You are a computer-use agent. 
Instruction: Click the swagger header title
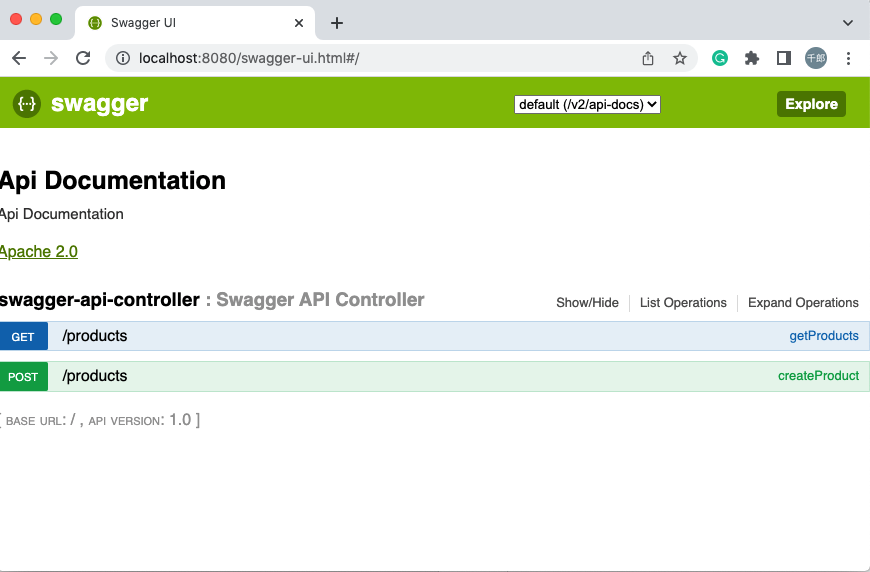click(x=99, y=104)
